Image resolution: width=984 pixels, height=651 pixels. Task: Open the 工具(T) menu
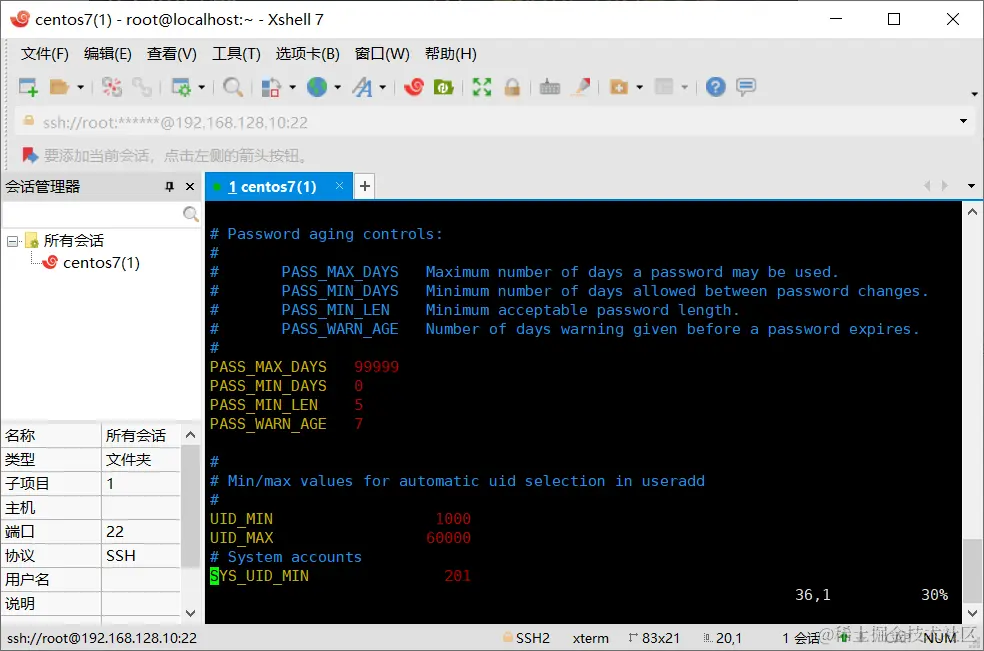(x=236, y=54)
